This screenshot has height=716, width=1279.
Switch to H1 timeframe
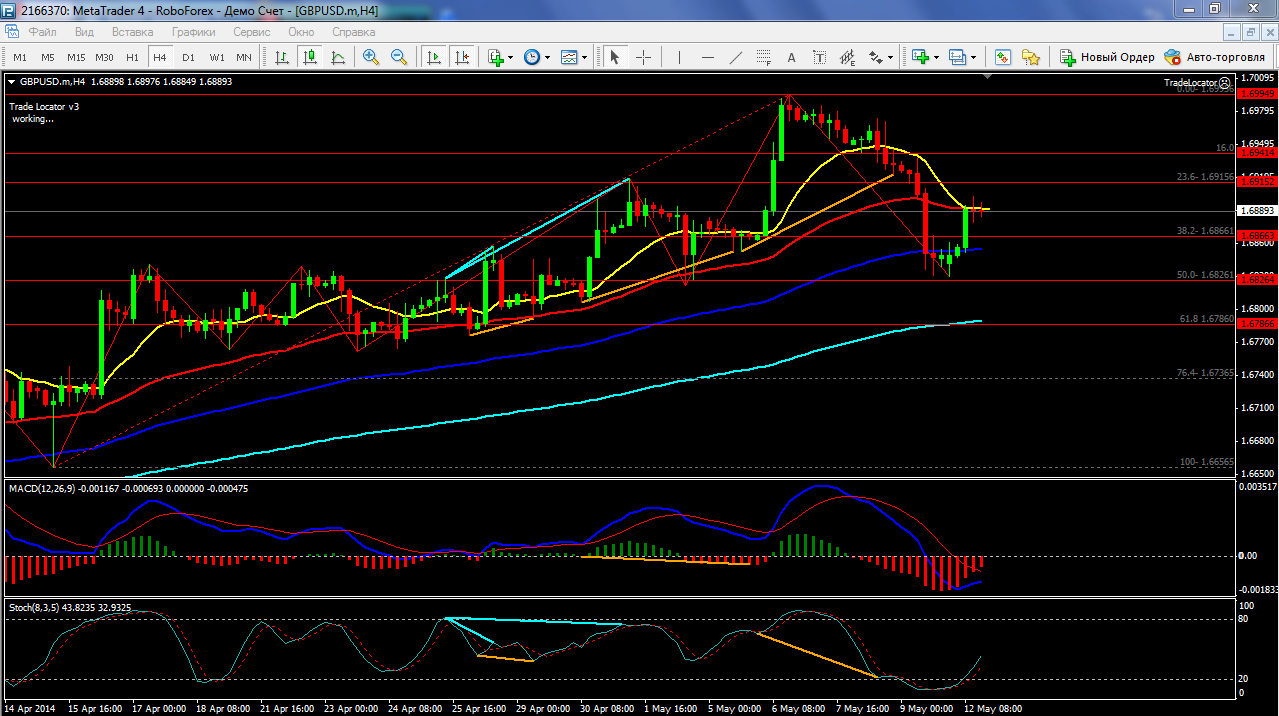132,57
